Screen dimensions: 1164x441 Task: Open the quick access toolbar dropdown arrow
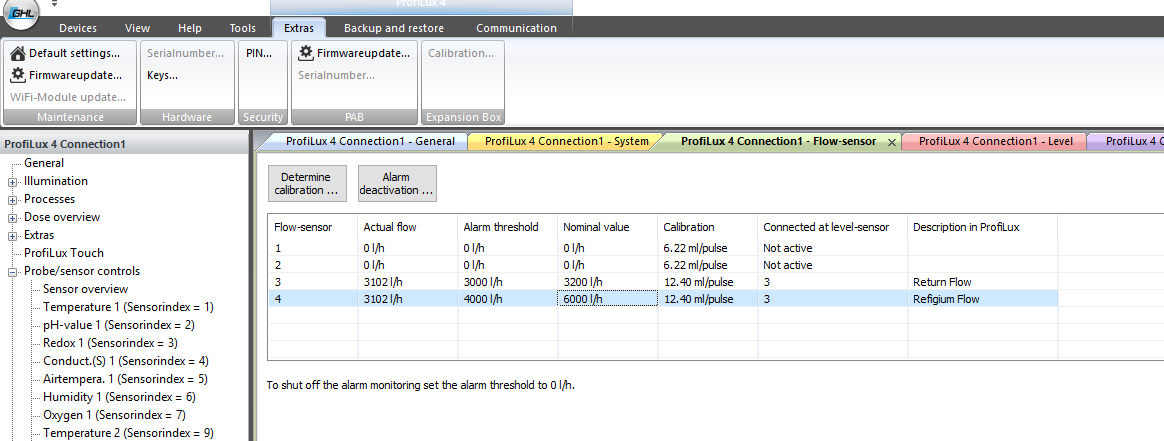54,4
